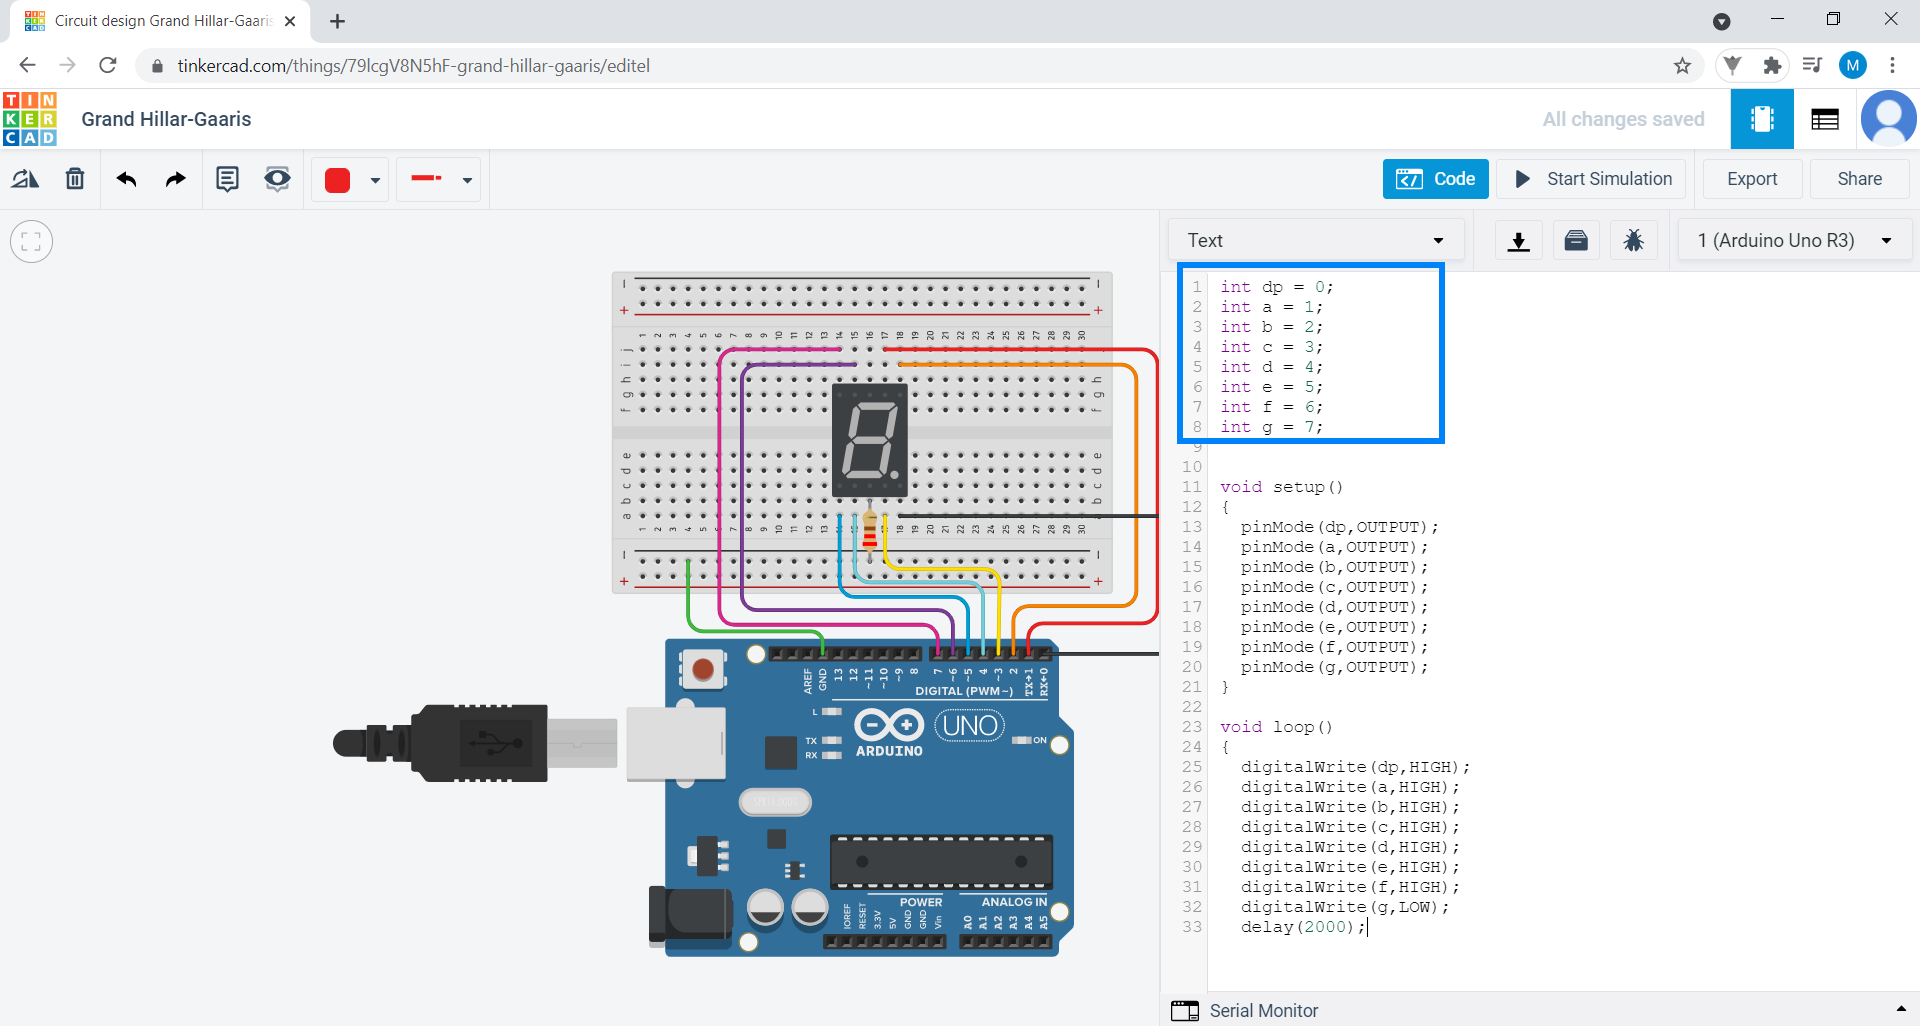
Task: View site information lock icon
Action: coord(157,66)
